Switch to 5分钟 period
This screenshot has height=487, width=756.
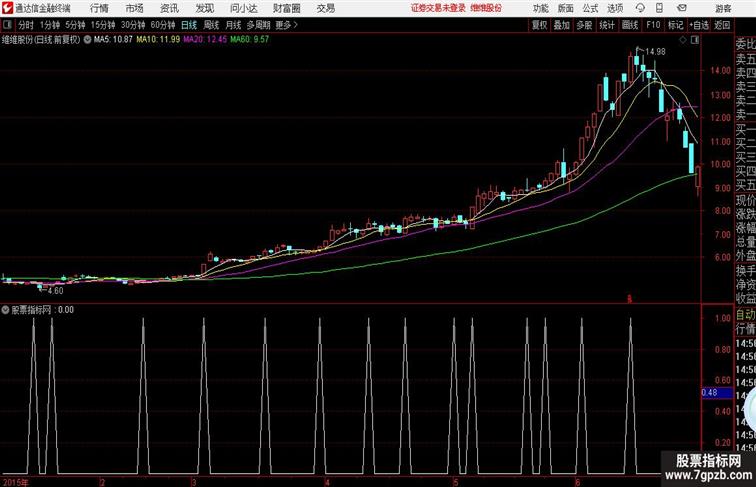pos(75,25)
